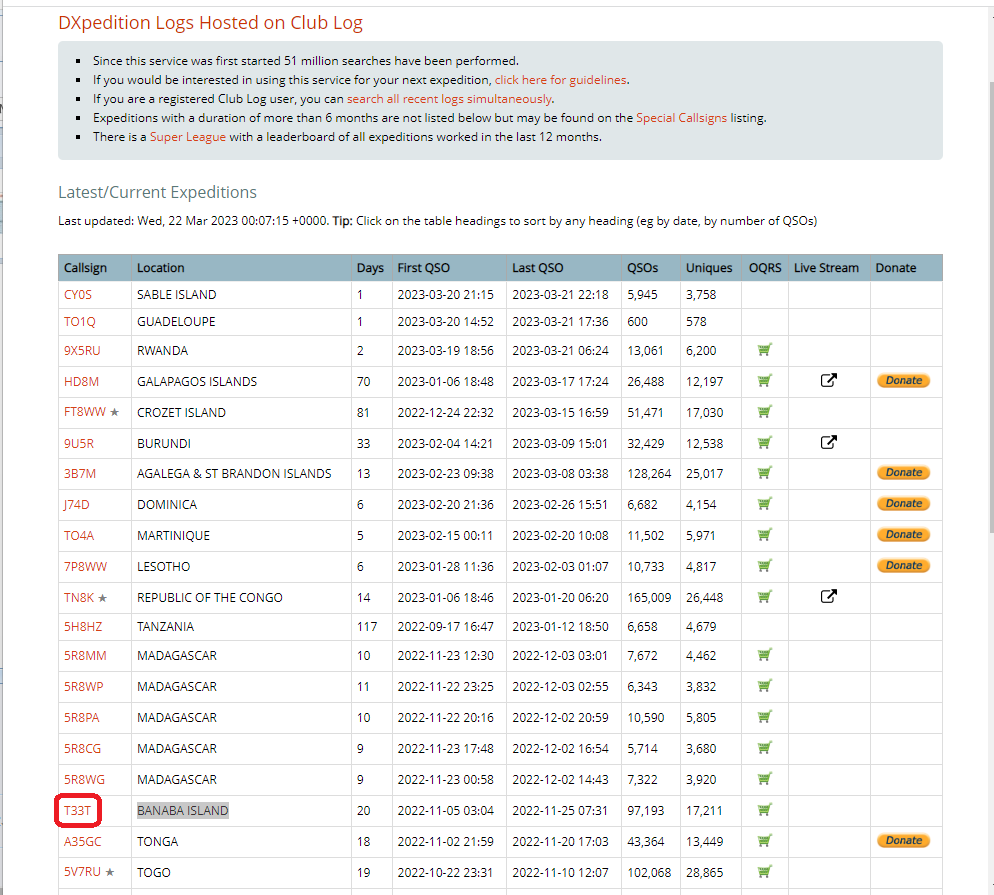Open OQRS cart for 5V7RU

765,872
